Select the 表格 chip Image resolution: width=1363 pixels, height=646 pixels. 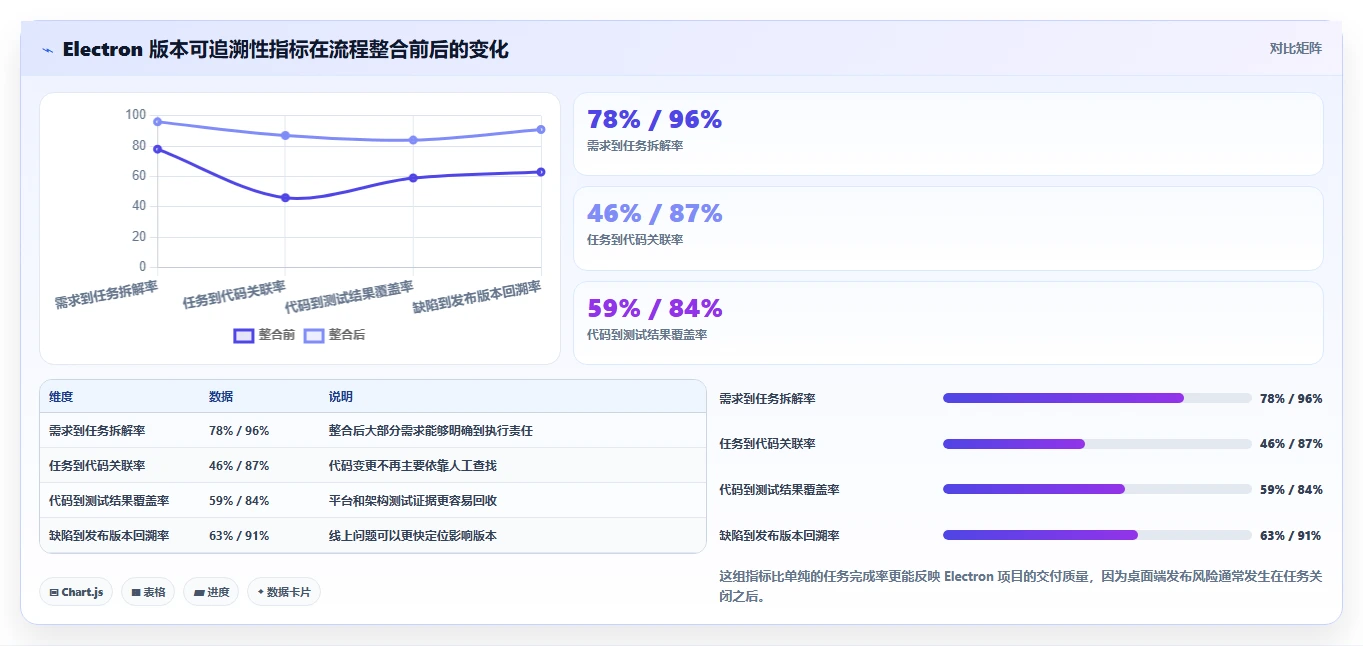click(148, 592)
